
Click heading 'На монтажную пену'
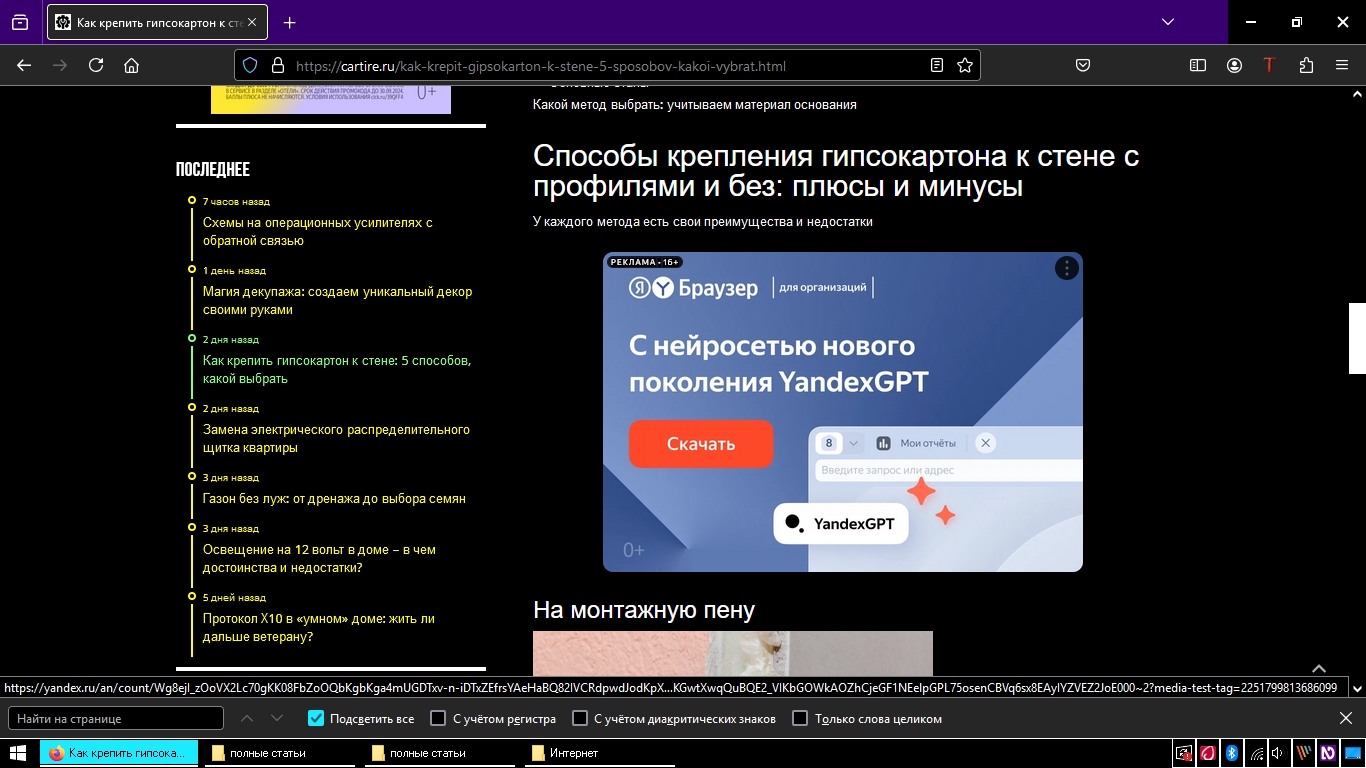pyautogui.click(x=644, y=610)
